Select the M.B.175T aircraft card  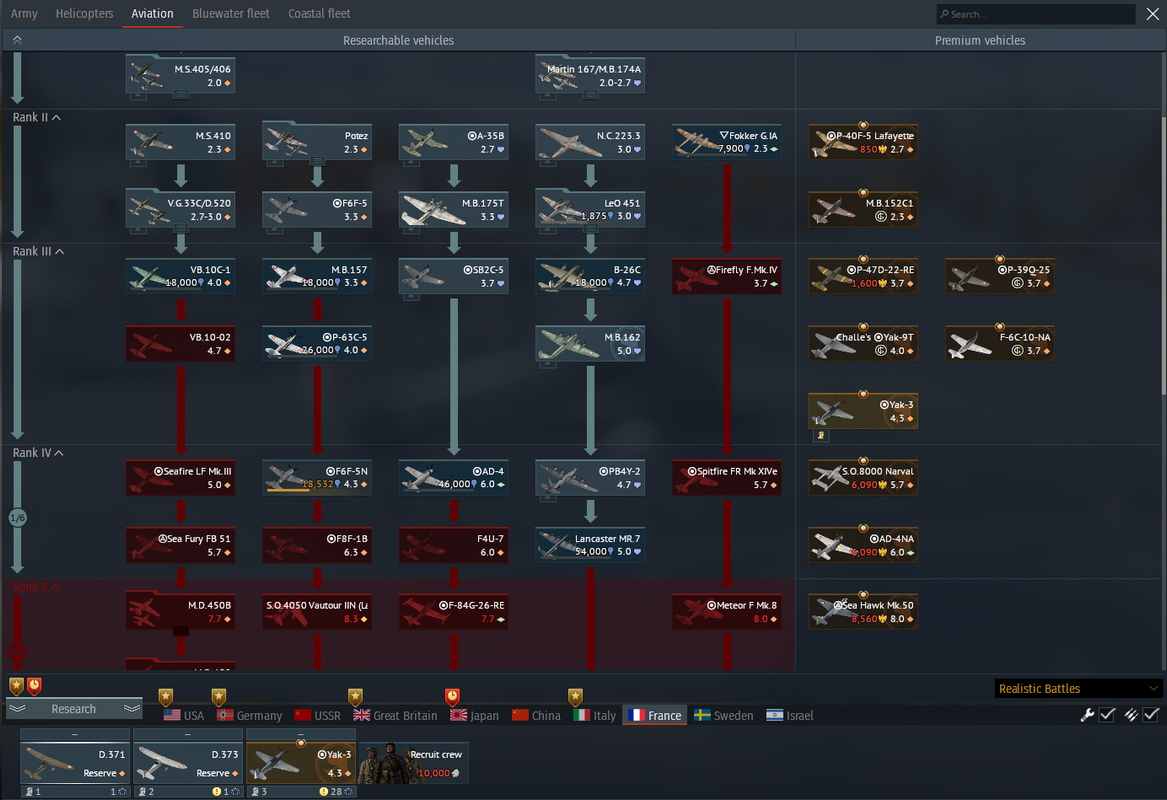[453, 209]
